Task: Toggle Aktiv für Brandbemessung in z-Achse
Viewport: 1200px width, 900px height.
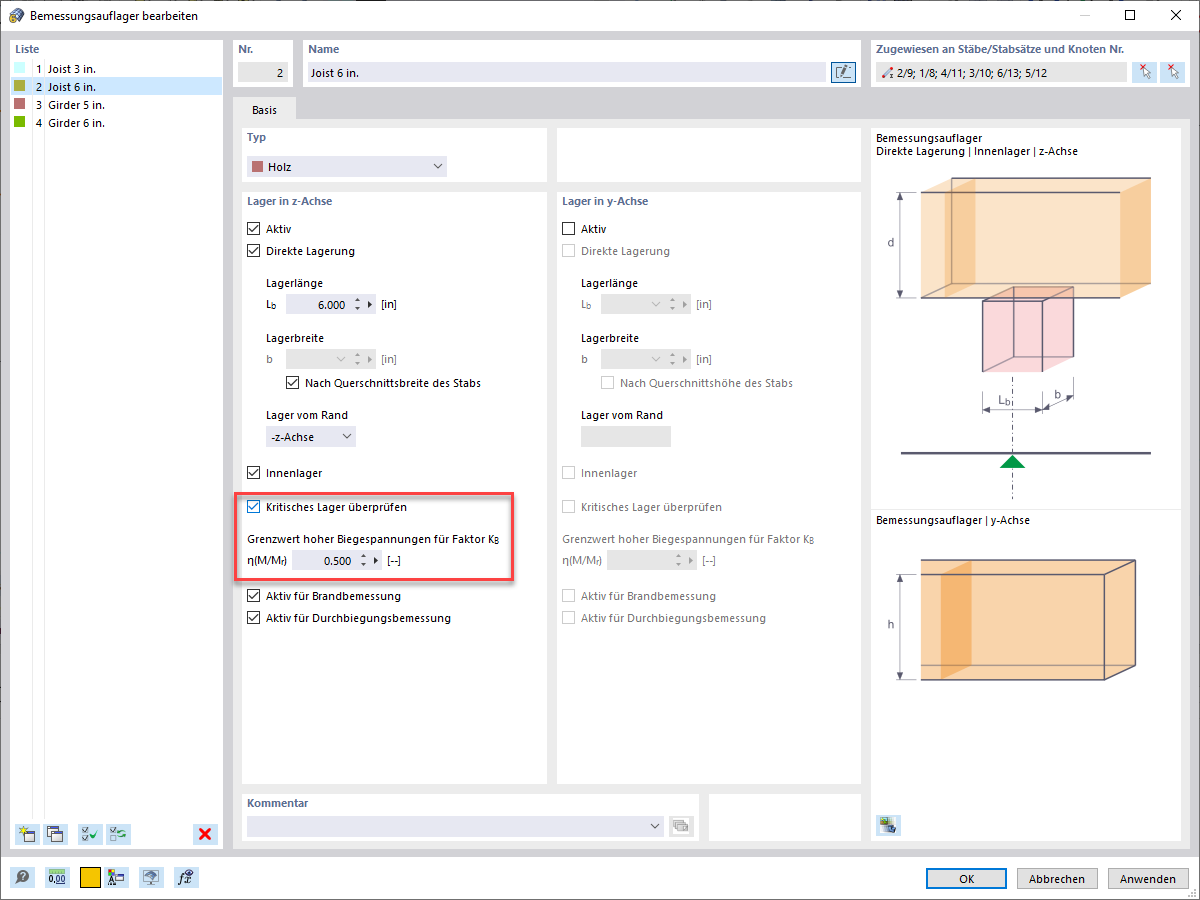Action: click(x=253, y=596)
